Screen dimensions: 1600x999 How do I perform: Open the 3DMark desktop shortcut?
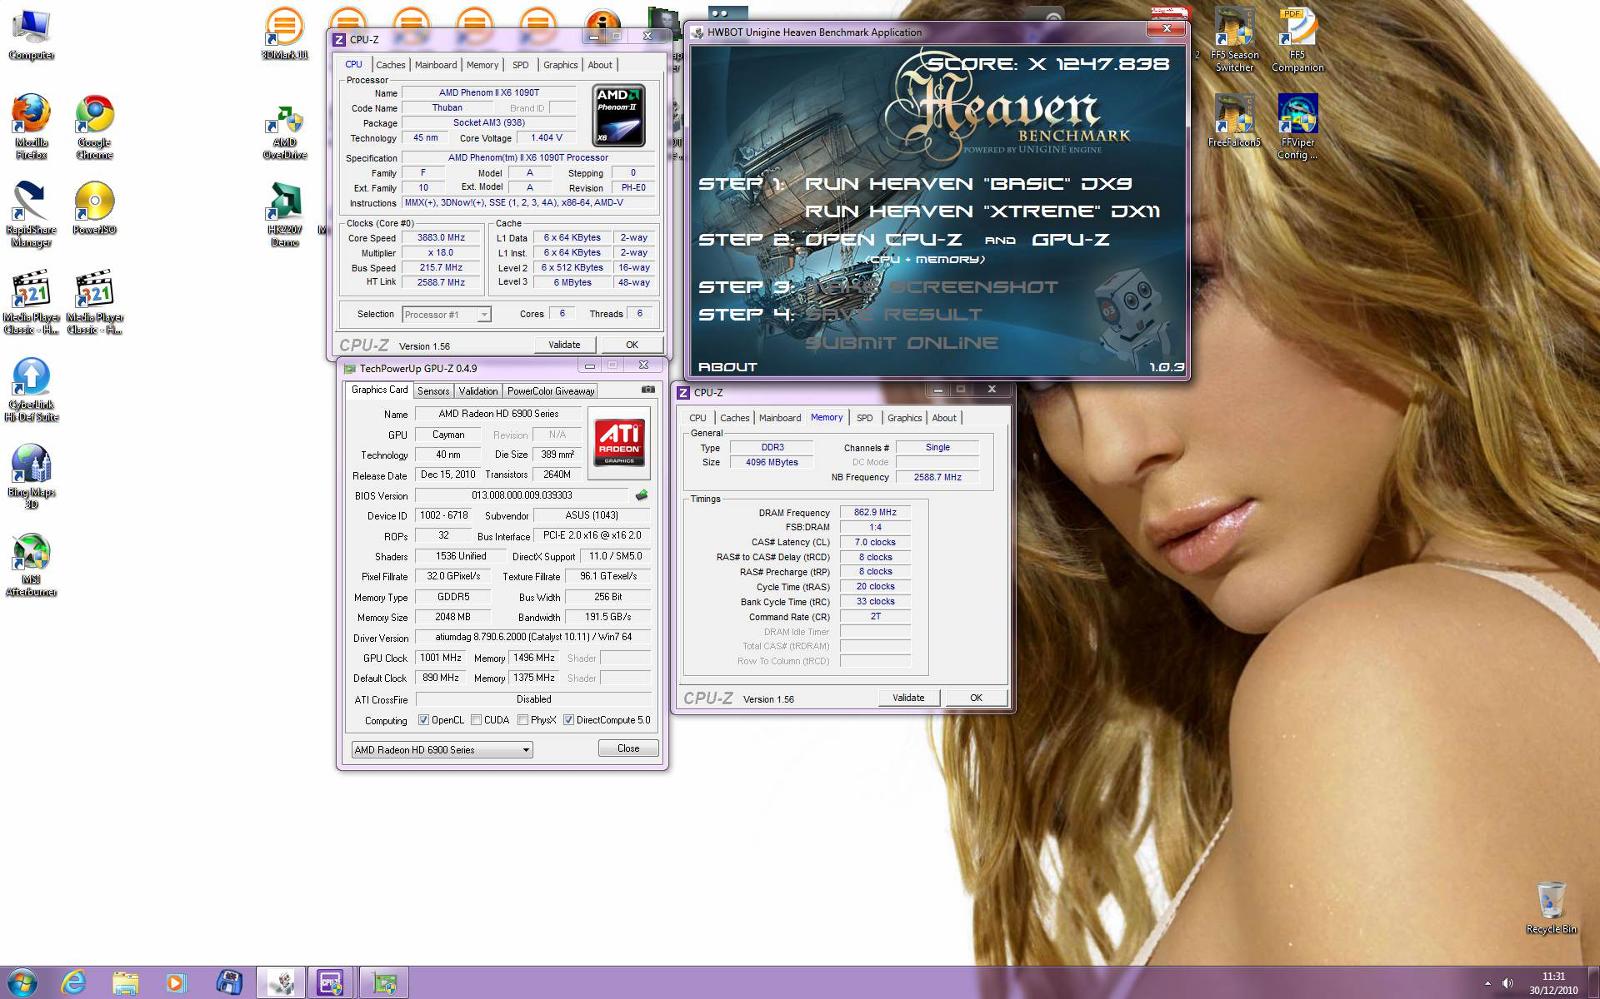click(x=284, y=34)
